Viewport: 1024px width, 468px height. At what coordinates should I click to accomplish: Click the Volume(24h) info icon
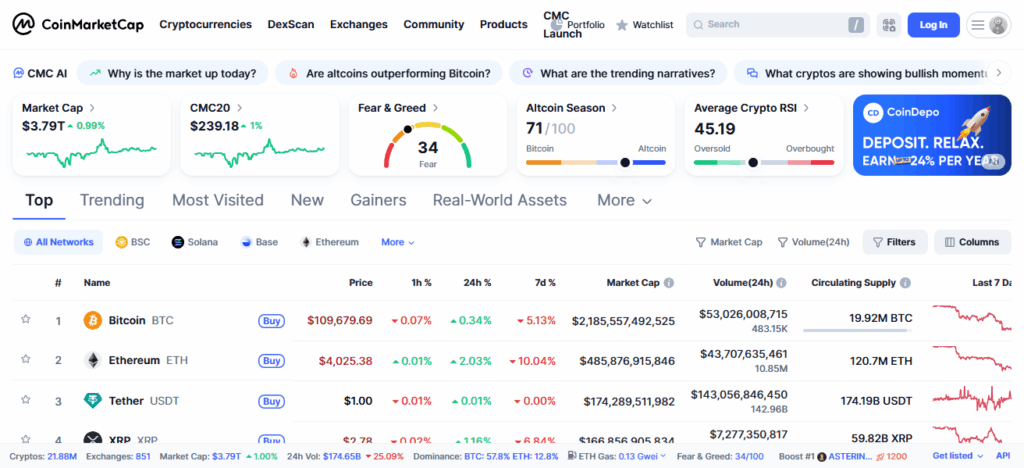point(782,283)
